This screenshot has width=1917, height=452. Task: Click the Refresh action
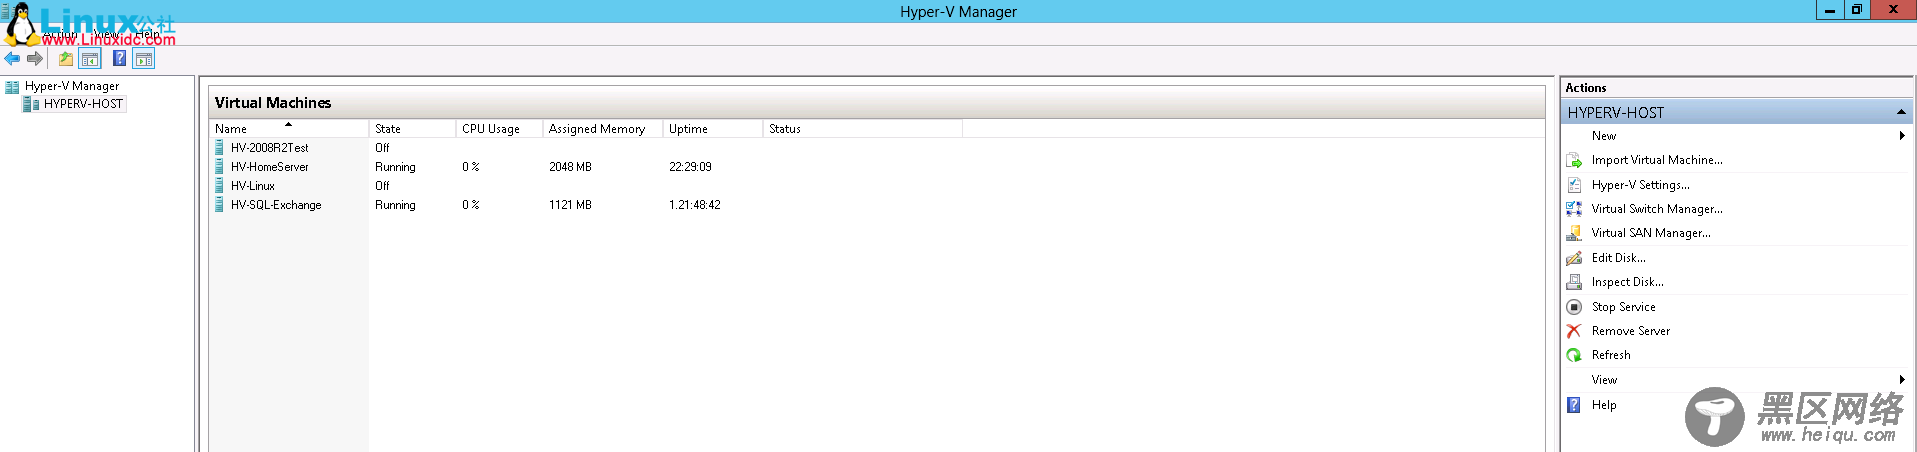1611,355
